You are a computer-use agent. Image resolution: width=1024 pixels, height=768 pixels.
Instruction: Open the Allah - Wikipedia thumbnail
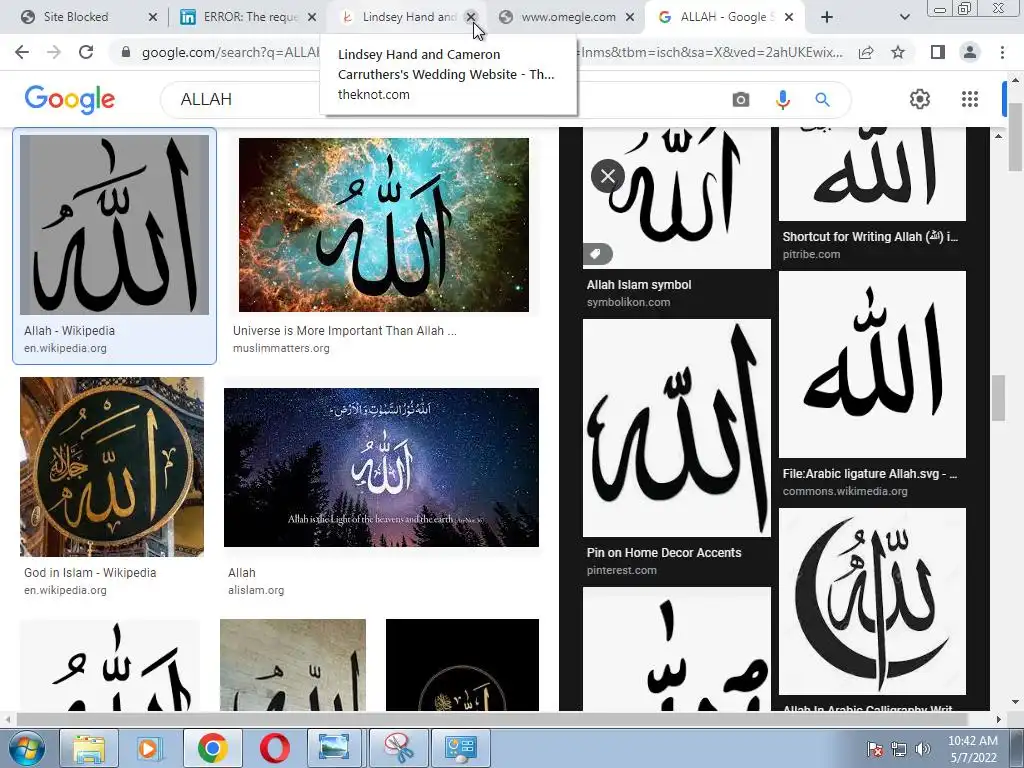(x=114, y=225)
